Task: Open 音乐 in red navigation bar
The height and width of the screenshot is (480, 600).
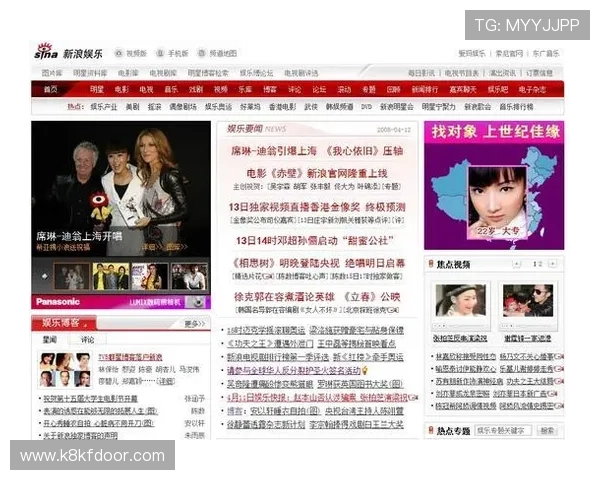Action: pyautogui.click(x=171, y=90)
